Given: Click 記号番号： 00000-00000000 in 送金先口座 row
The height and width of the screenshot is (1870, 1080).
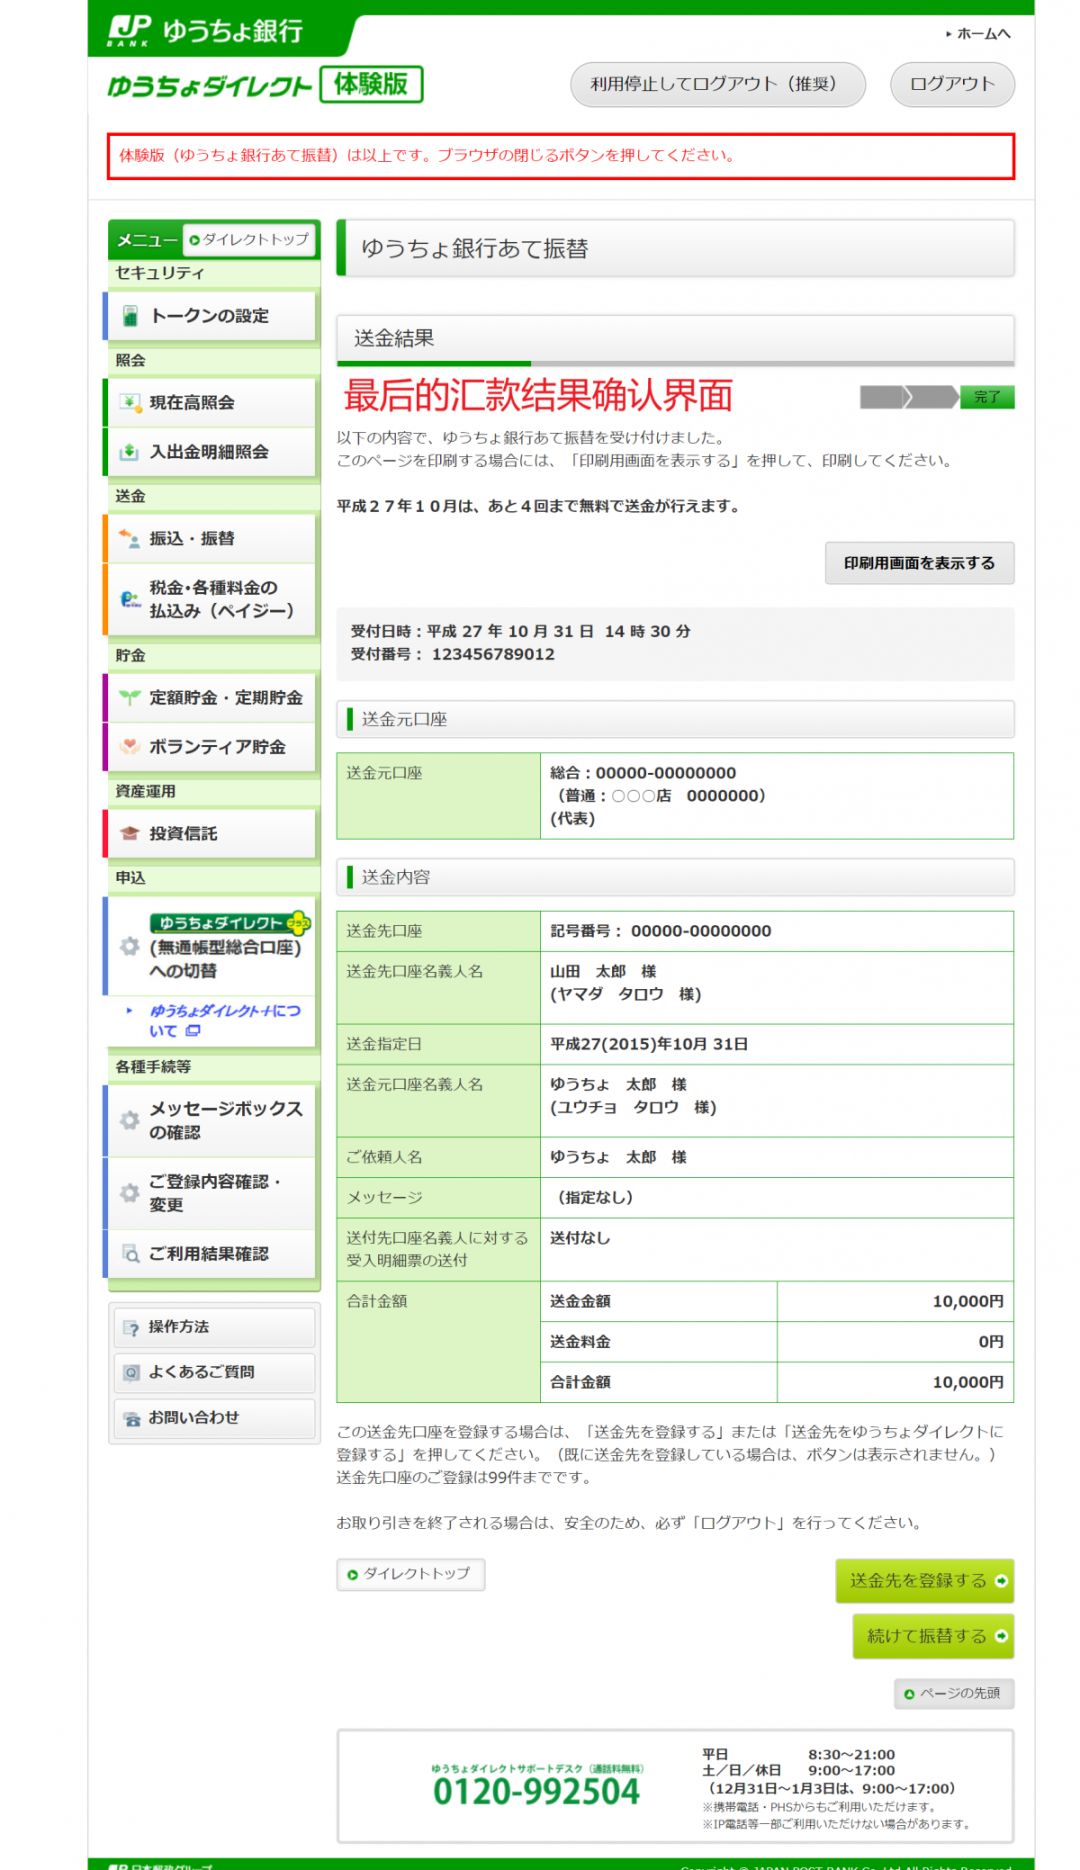Looking at the screenshot, I should [661, 931].
